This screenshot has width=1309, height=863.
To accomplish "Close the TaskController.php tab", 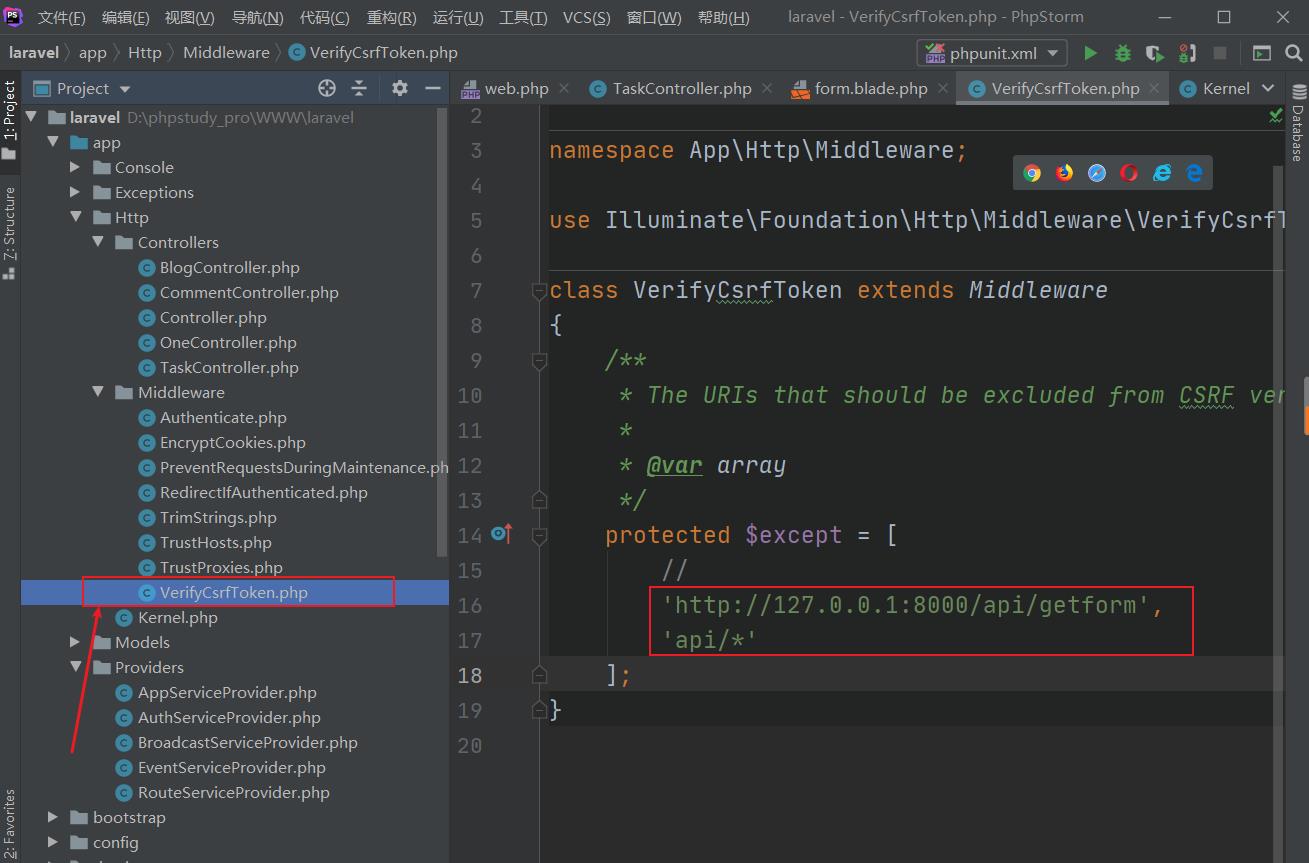I will 767,88.
